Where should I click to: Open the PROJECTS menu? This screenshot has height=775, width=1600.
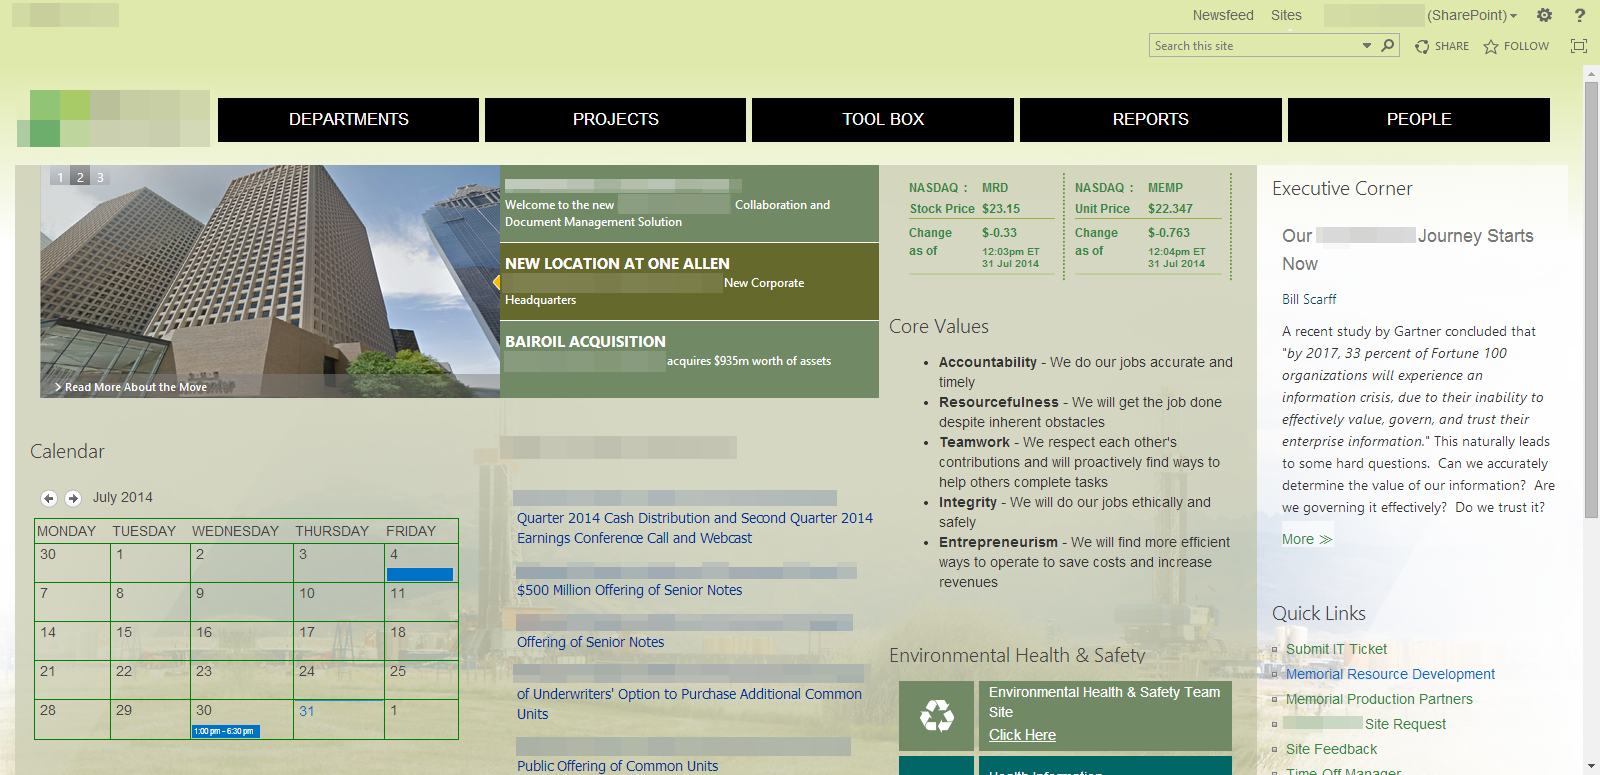tap(615, 120)
